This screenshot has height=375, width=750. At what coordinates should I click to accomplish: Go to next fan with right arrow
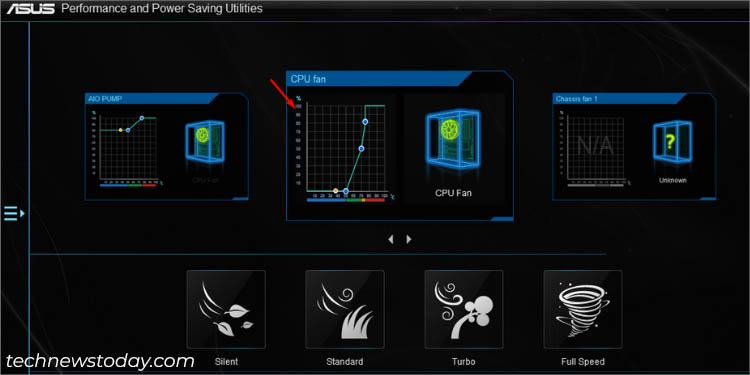[408, 239]
